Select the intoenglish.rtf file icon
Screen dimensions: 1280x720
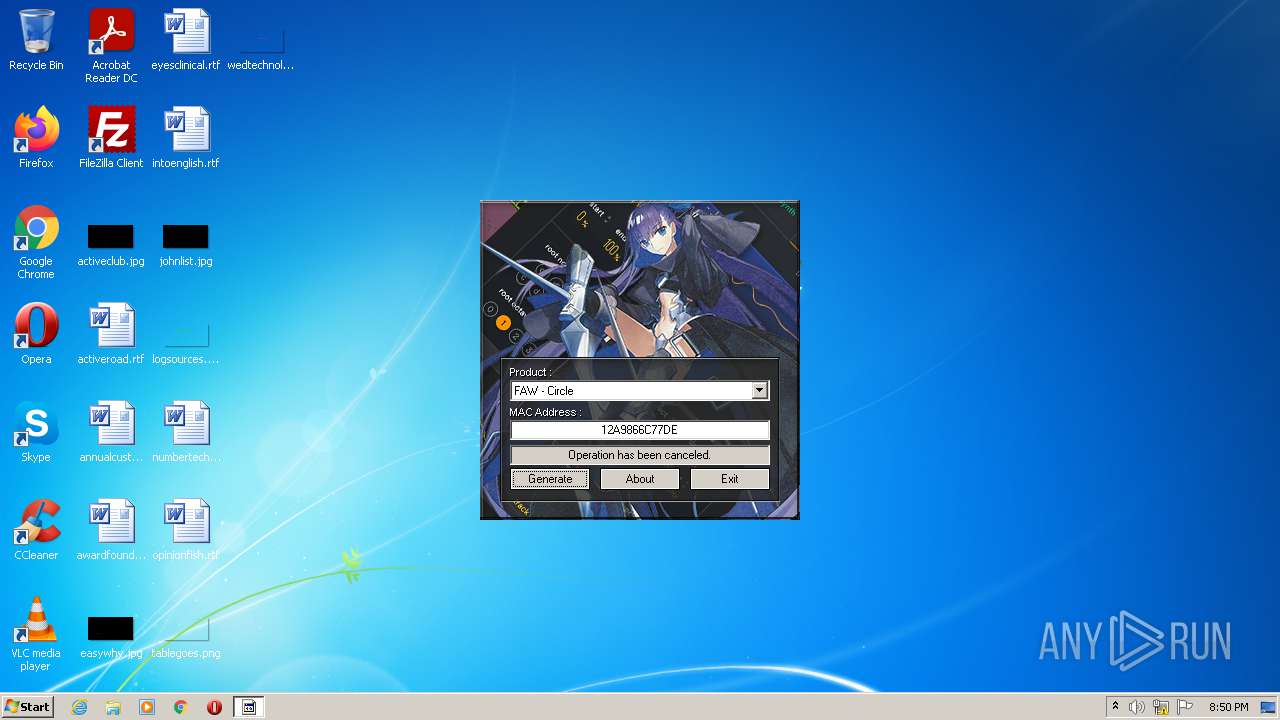[186, 138]
